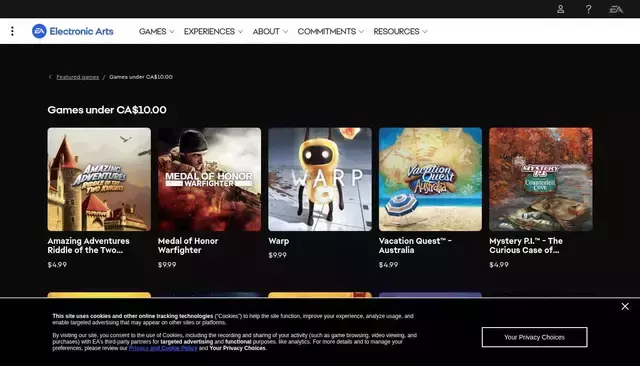The width and height of the screenshot is (640, 366).
Task: Open the Mystery P.I. game thumbnail
Action: click(x=541, y=179)
